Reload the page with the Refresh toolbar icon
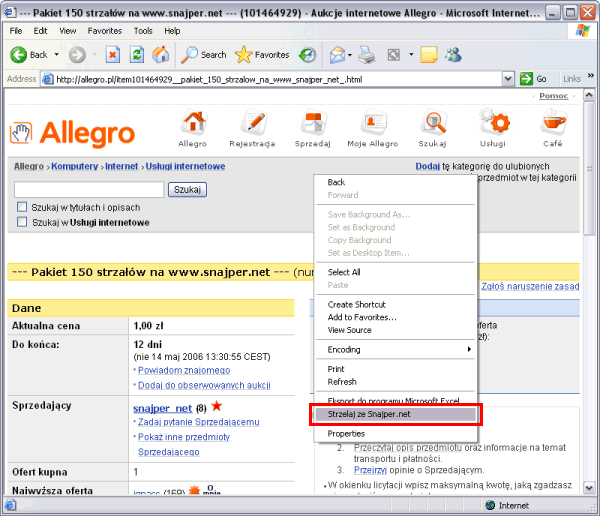This screenshot has width=600, height=516. coord(137,55)
